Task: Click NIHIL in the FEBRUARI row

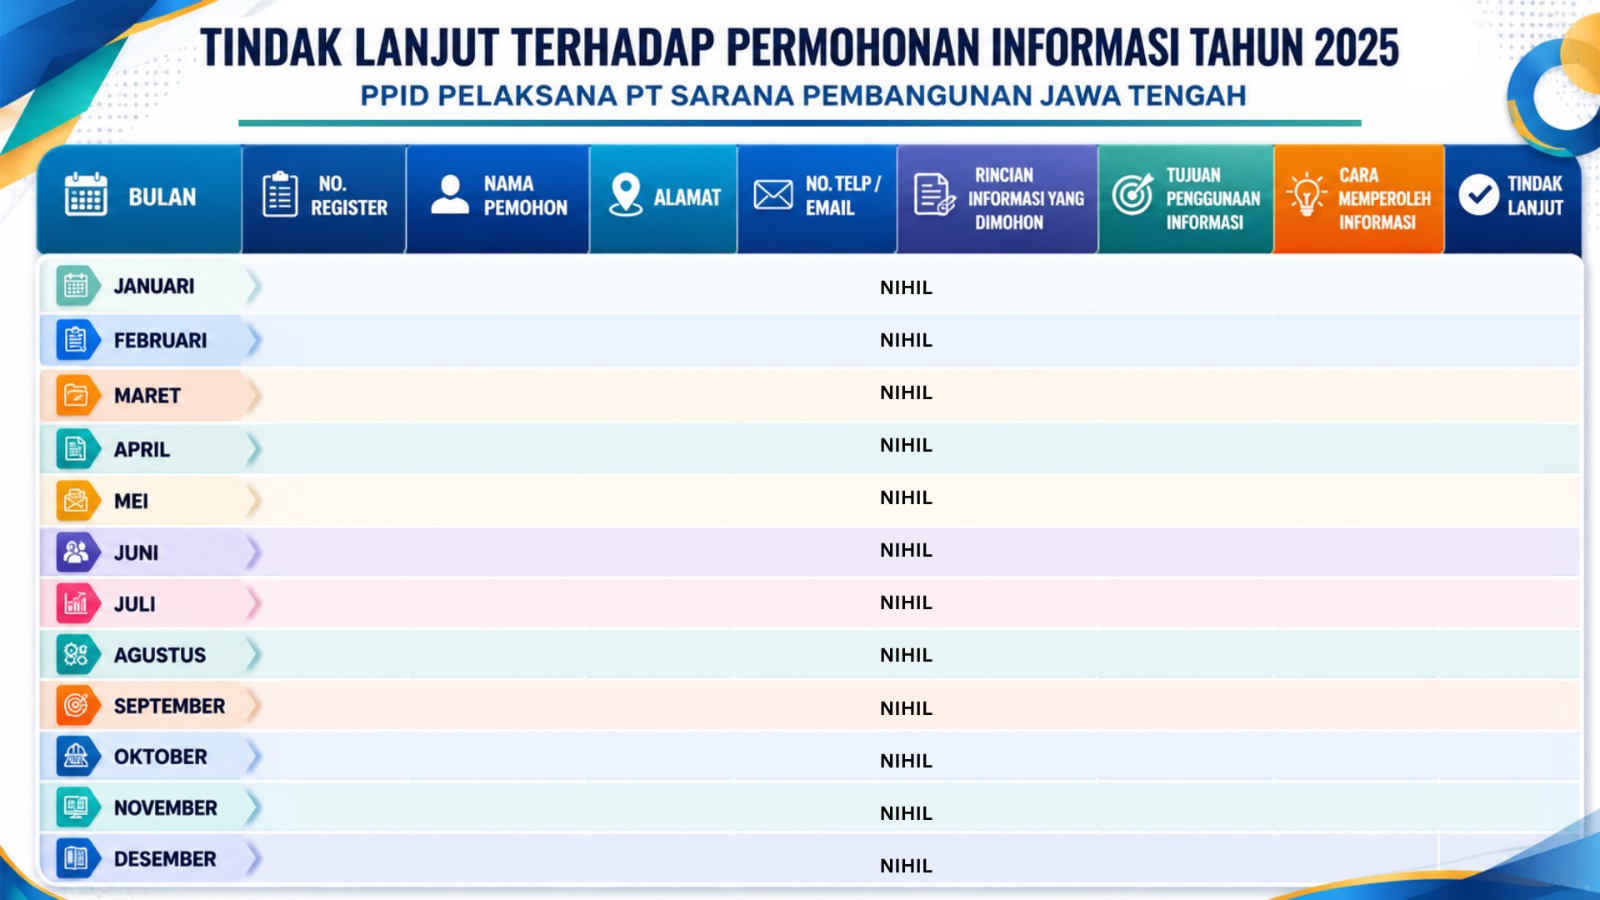Action: [x=906, y=340]
